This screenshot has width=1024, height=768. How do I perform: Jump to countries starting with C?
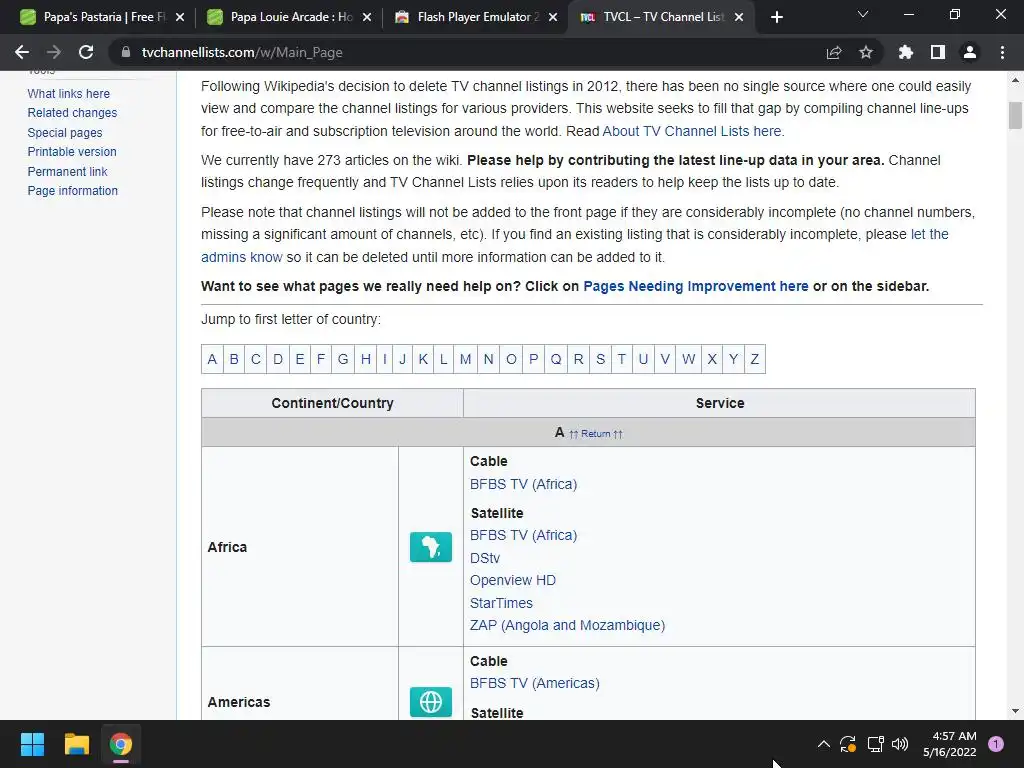pyautogui.click(x=256, y=359)
